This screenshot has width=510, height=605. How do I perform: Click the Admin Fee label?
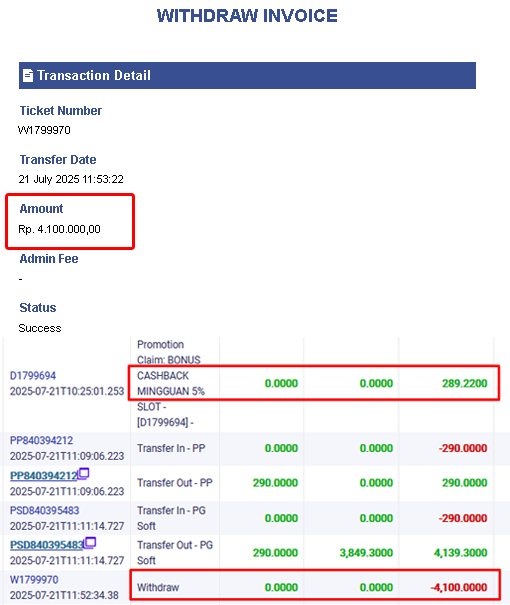click(x=49, y=259)
